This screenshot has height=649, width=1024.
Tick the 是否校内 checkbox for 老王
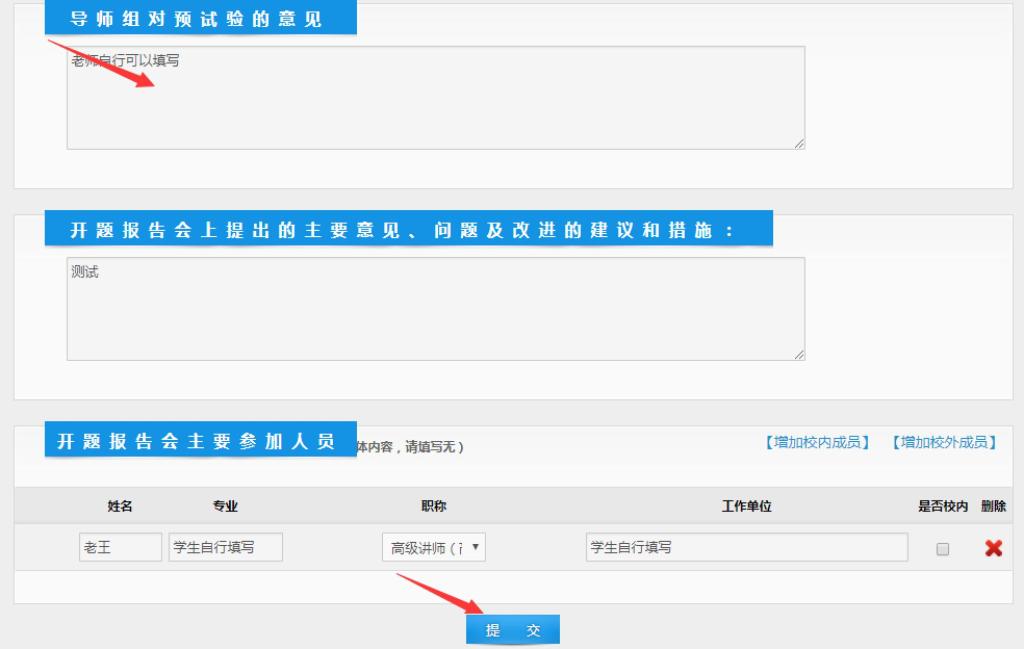click(x=942, y=549)
